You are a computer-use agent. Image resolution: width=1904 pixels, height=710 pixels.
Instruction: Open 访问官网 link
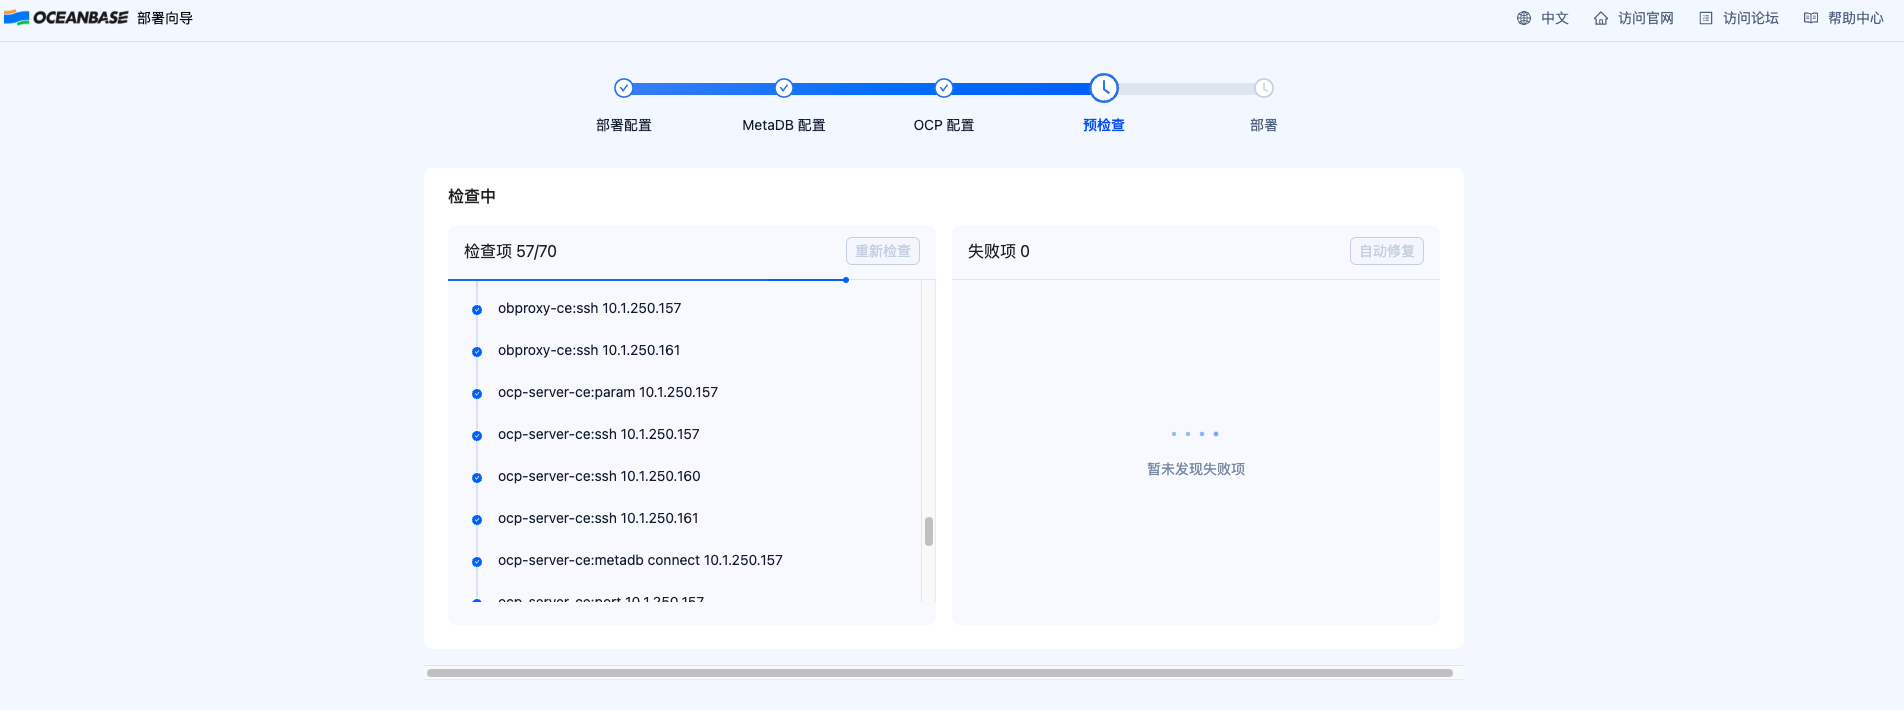pos(1646,18)
